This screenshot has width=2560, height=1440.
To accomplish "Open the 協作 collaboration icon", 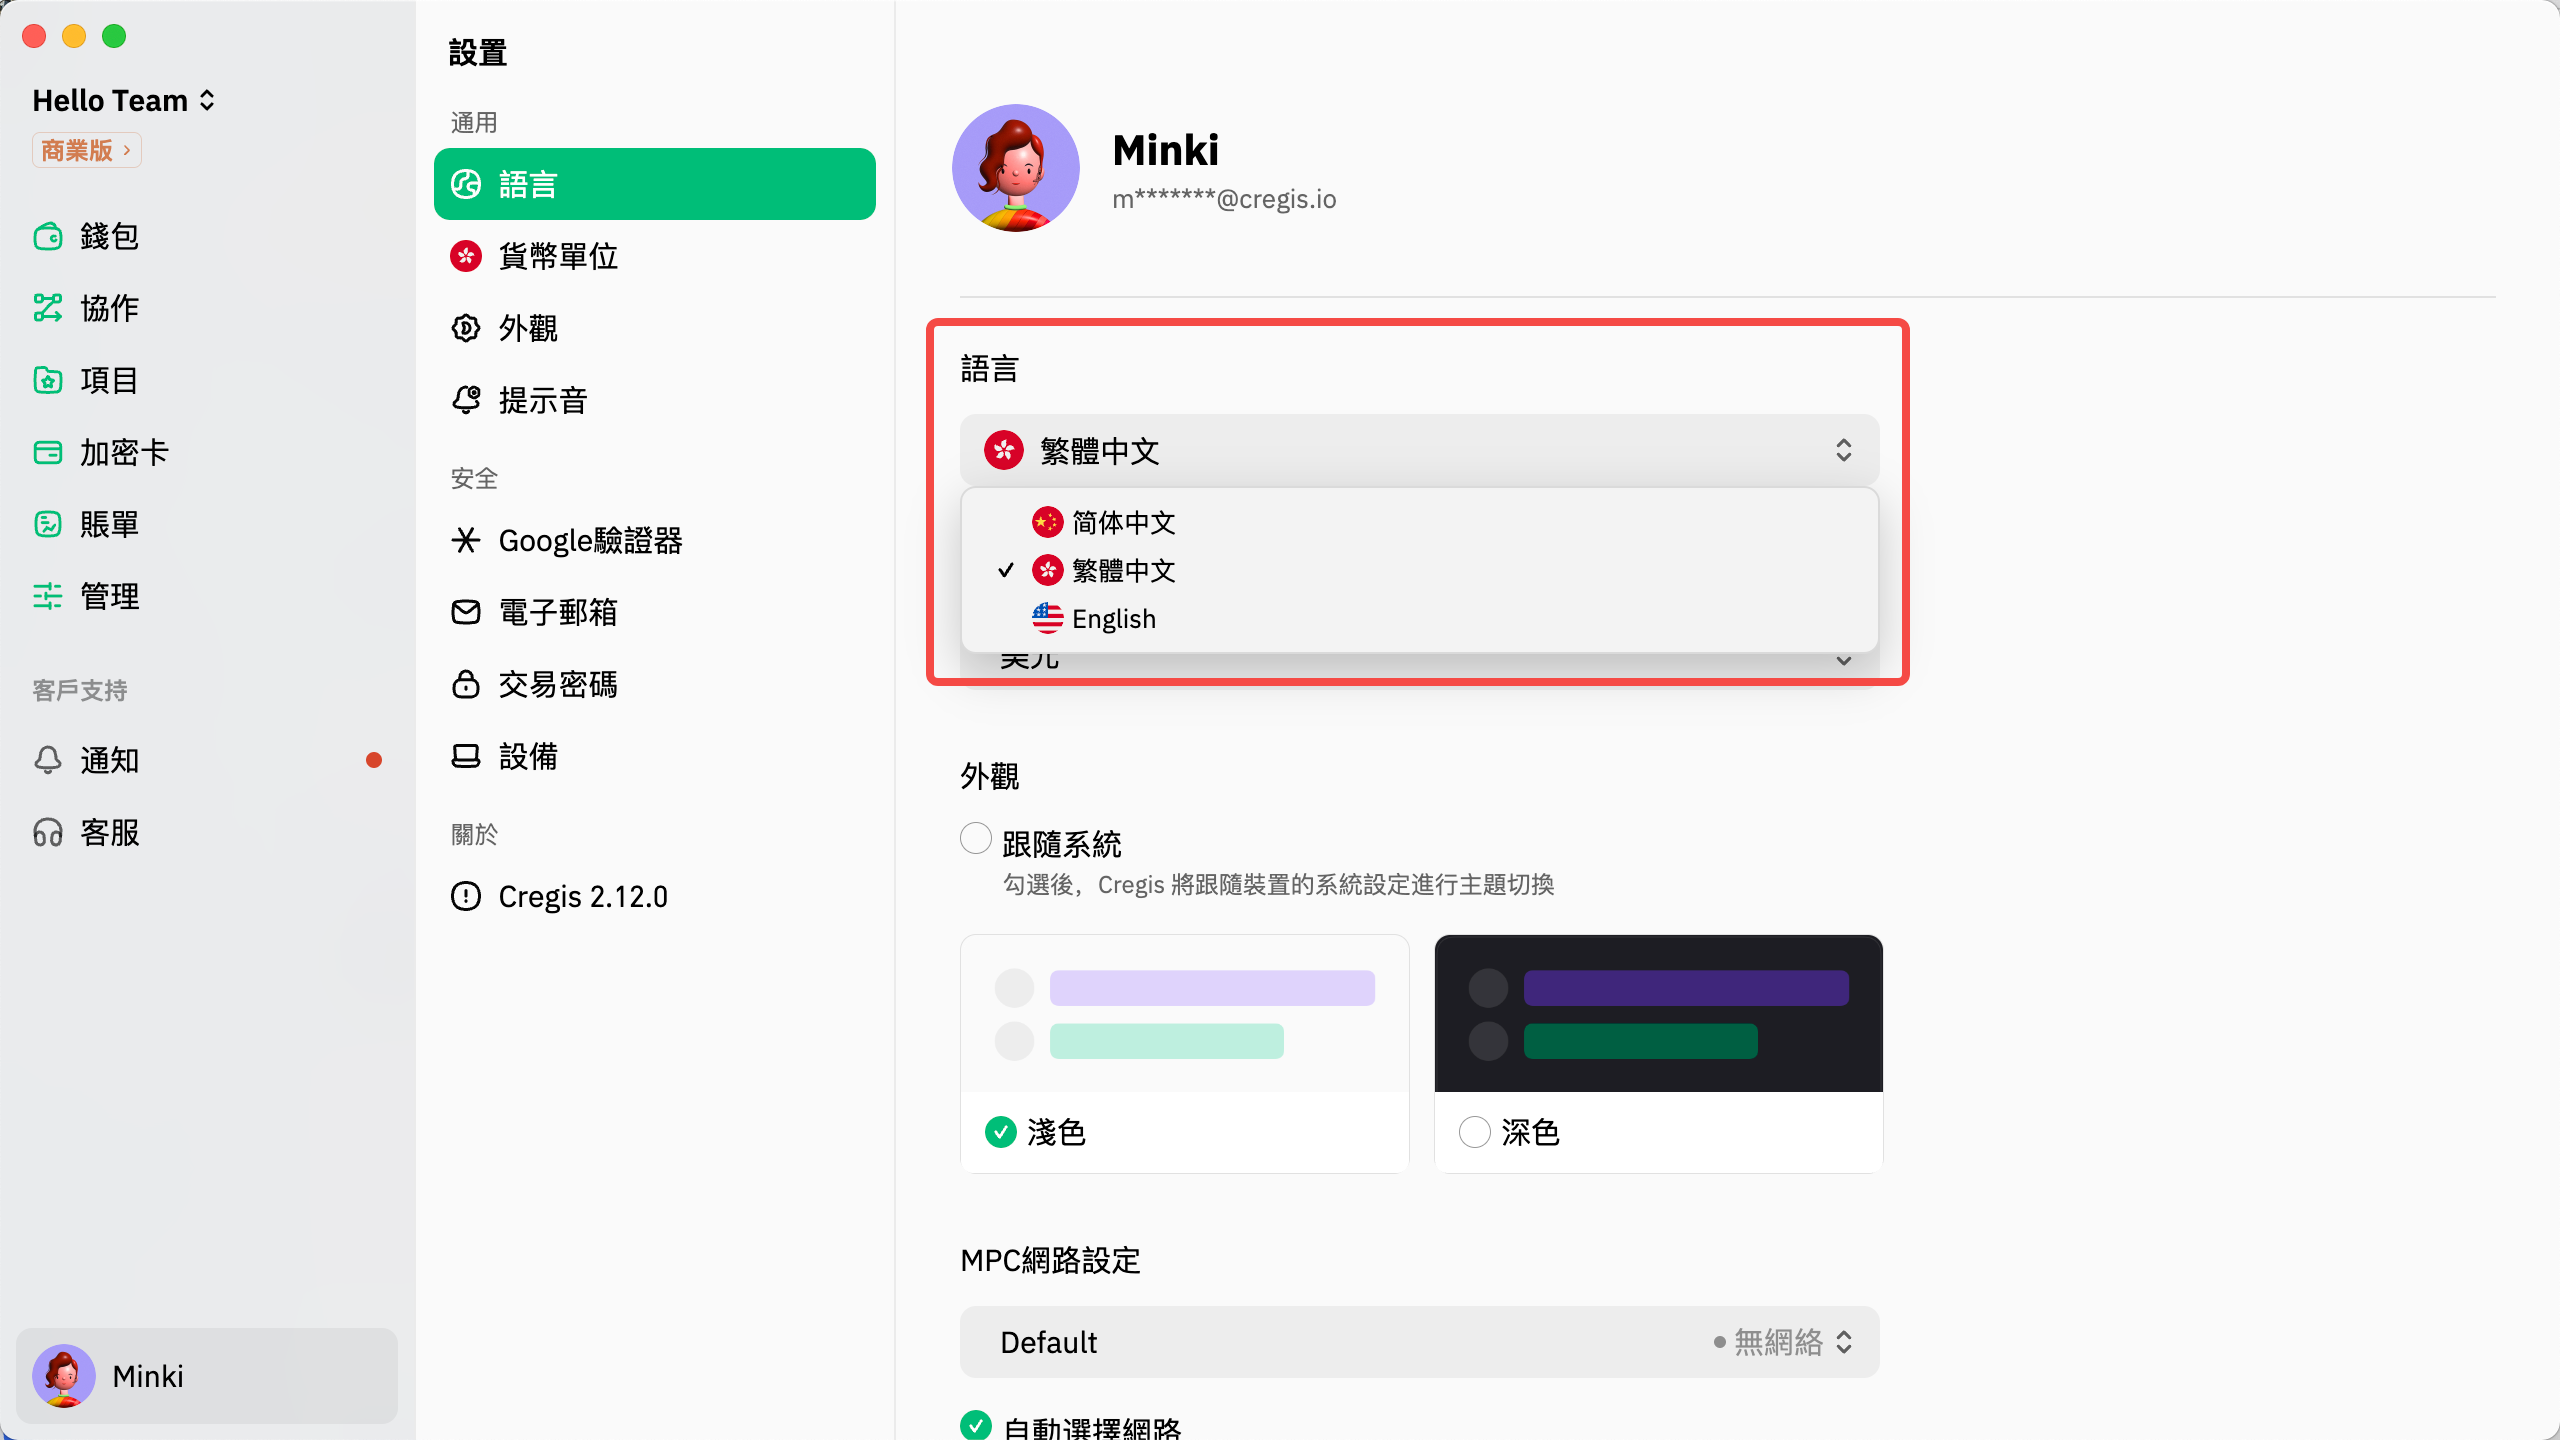I will point(48,308).
